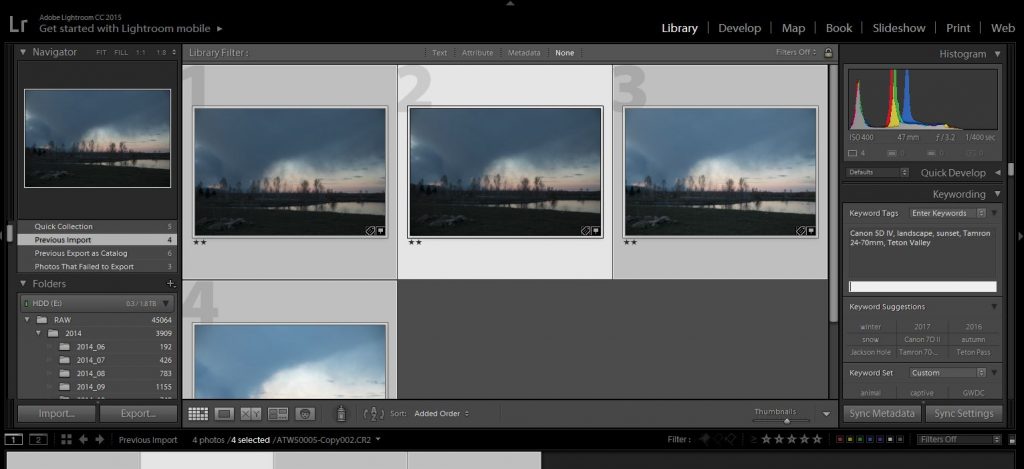Filter by first star rating

tap(767, 440)
